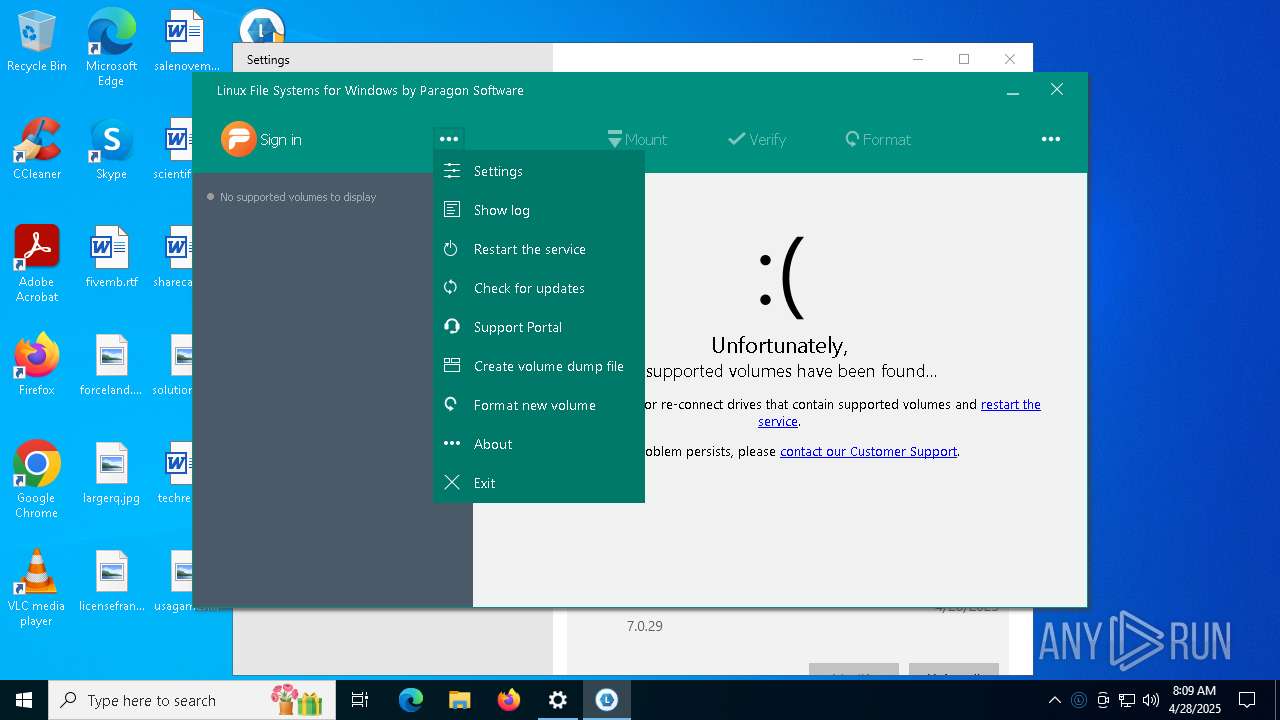Open the network icon in system tray
Image resolution: width=1280 pixels, height=720 pixels.
[x=1127, y=700]
